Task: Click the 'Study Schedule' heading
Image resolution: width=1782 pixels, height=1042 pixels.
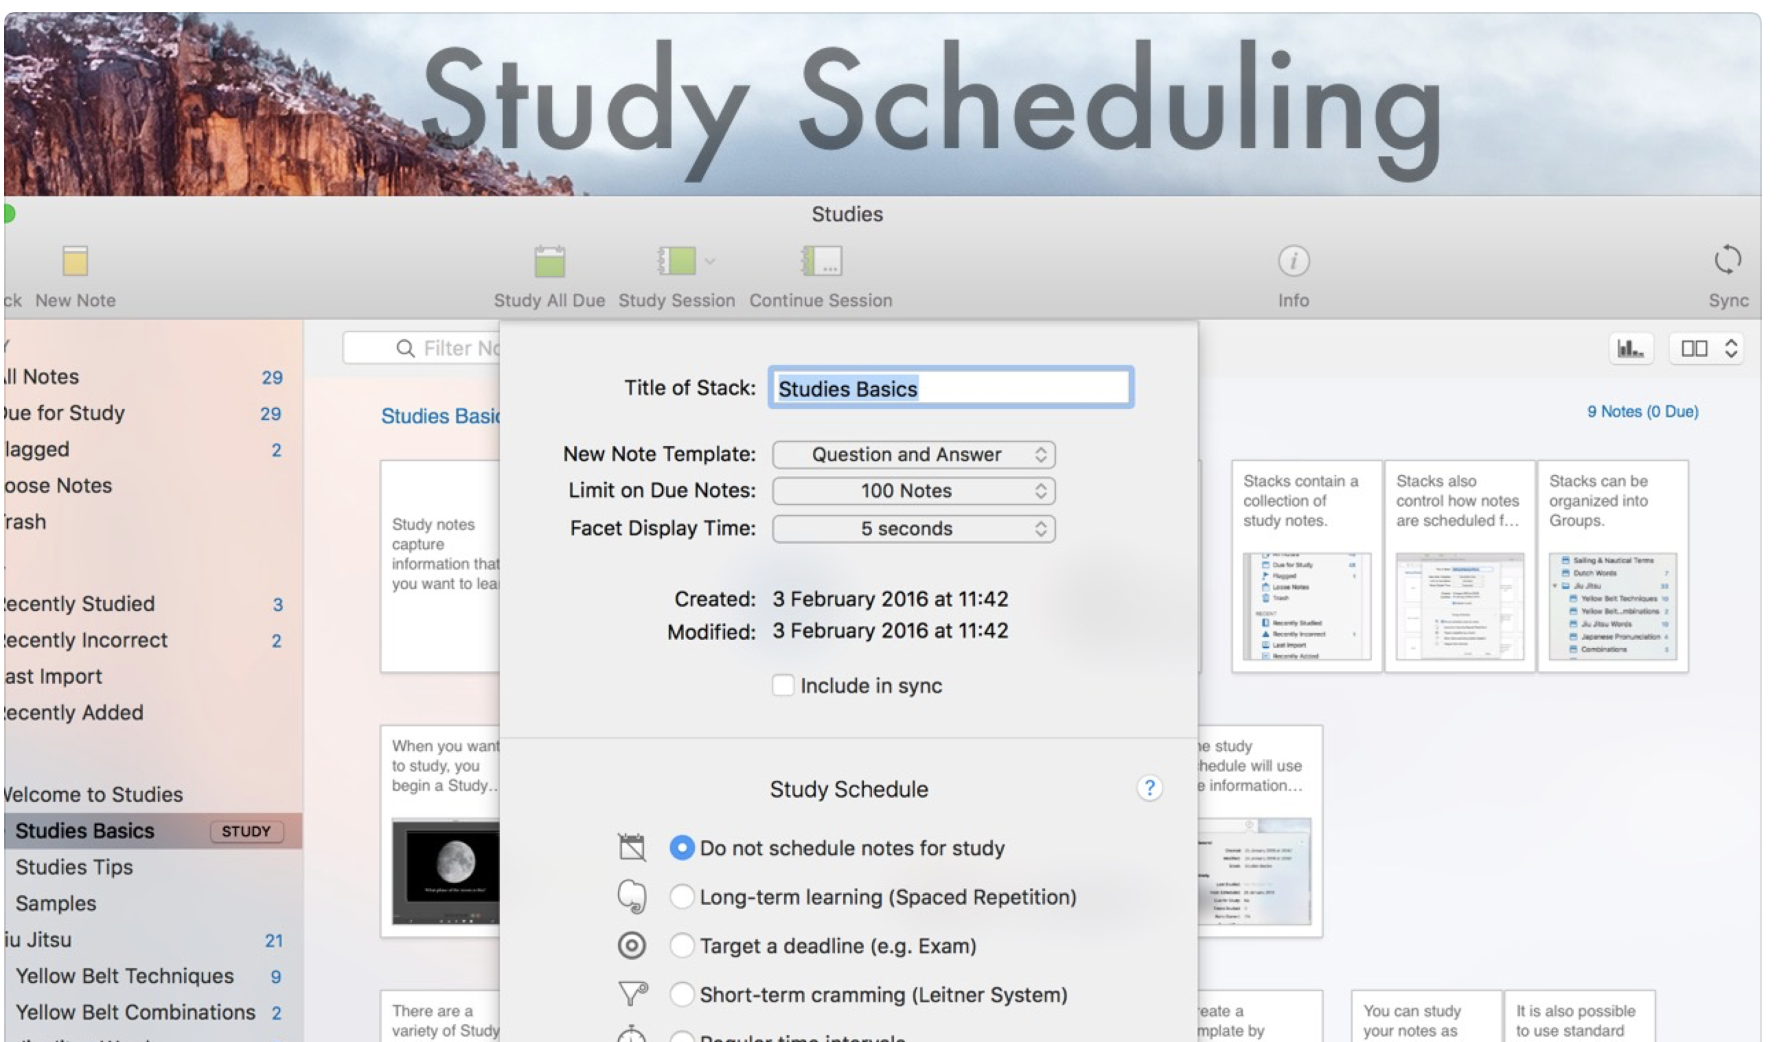Action: click(849, 789)
